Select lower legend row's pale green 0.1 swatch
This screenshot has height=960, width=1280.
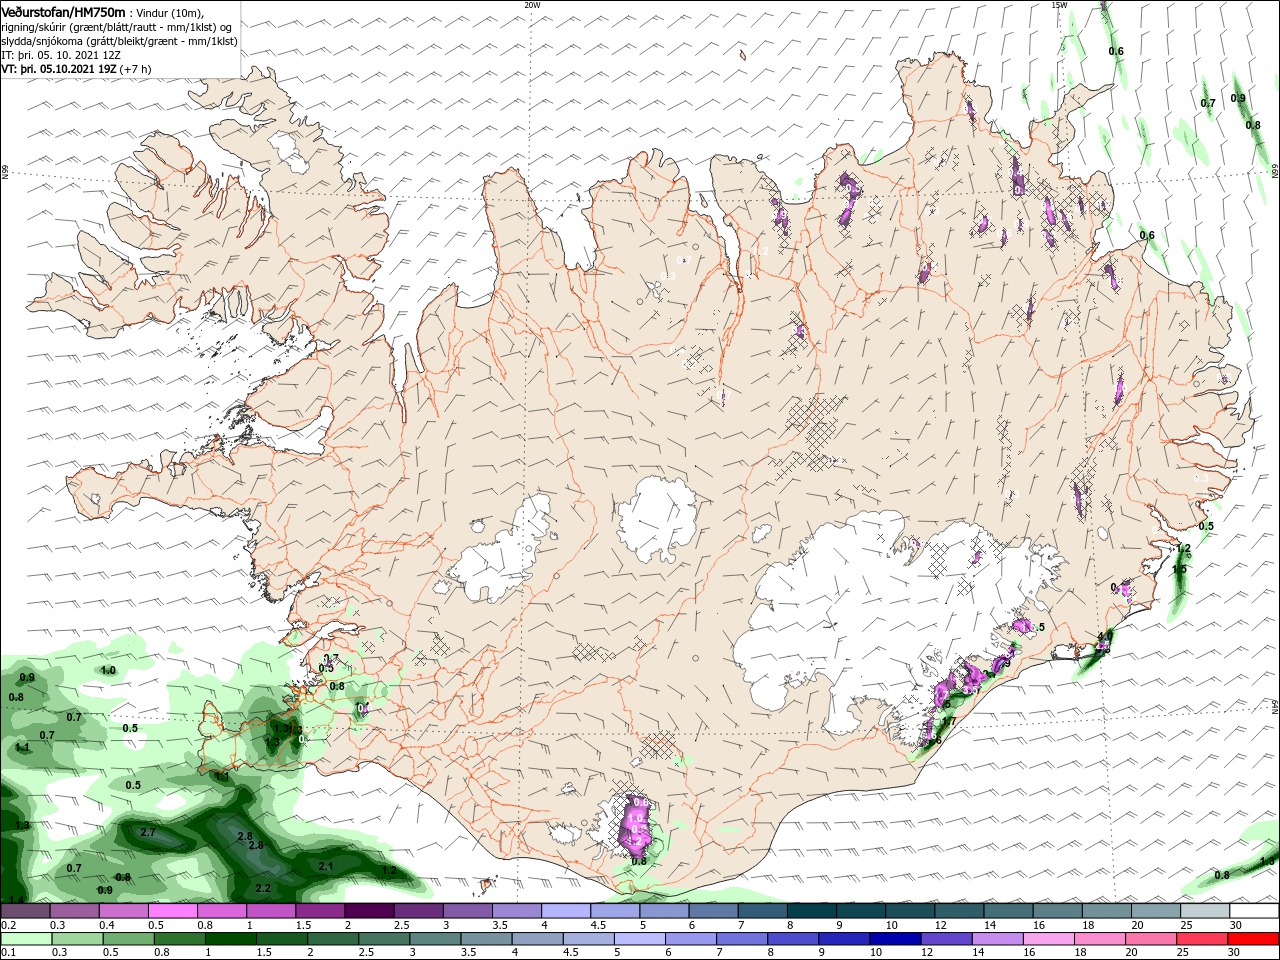[x=26, y=939]
